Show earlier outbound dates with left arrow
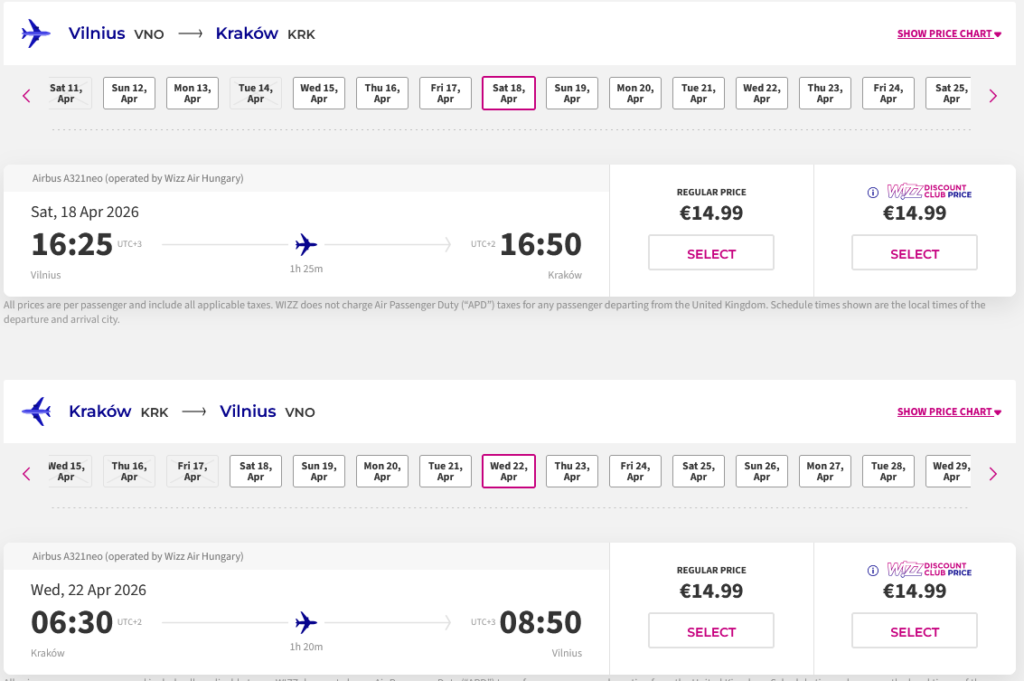 (27, 96)
